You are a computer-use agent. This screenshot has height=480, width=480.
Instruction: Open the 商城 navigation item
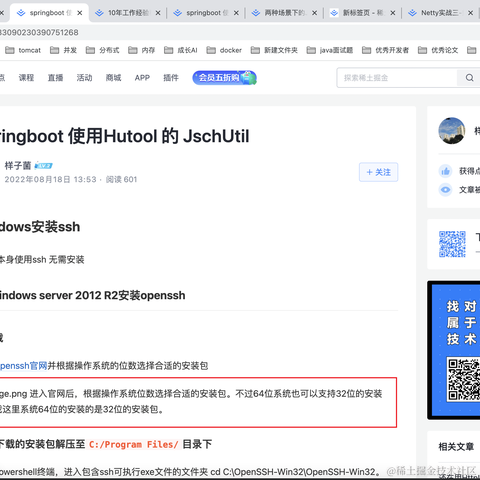click(x=113, y=78)
